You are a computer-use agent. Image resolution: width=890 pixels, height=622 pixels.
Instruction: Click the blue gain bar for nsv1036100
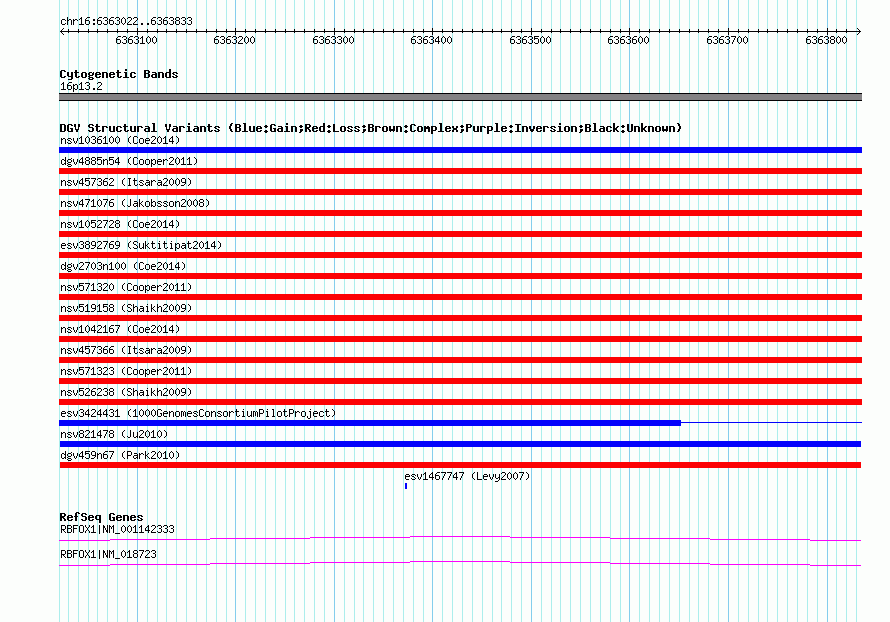[x=460, y=150]
